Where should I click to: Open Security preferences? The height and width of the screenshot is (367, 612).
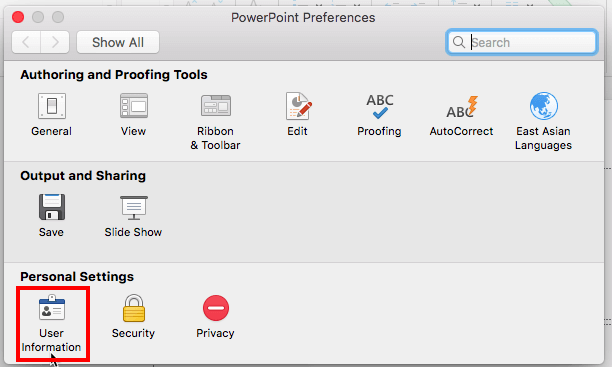[133, 317]
